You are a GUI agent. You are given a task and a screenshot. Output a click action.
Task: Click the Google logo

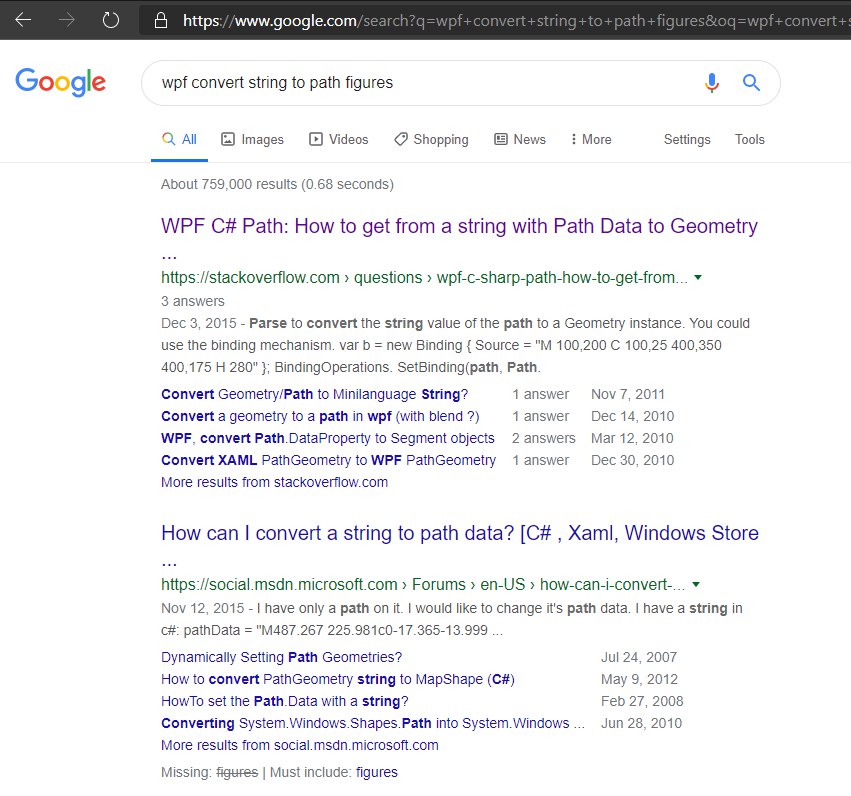[60, 82]
